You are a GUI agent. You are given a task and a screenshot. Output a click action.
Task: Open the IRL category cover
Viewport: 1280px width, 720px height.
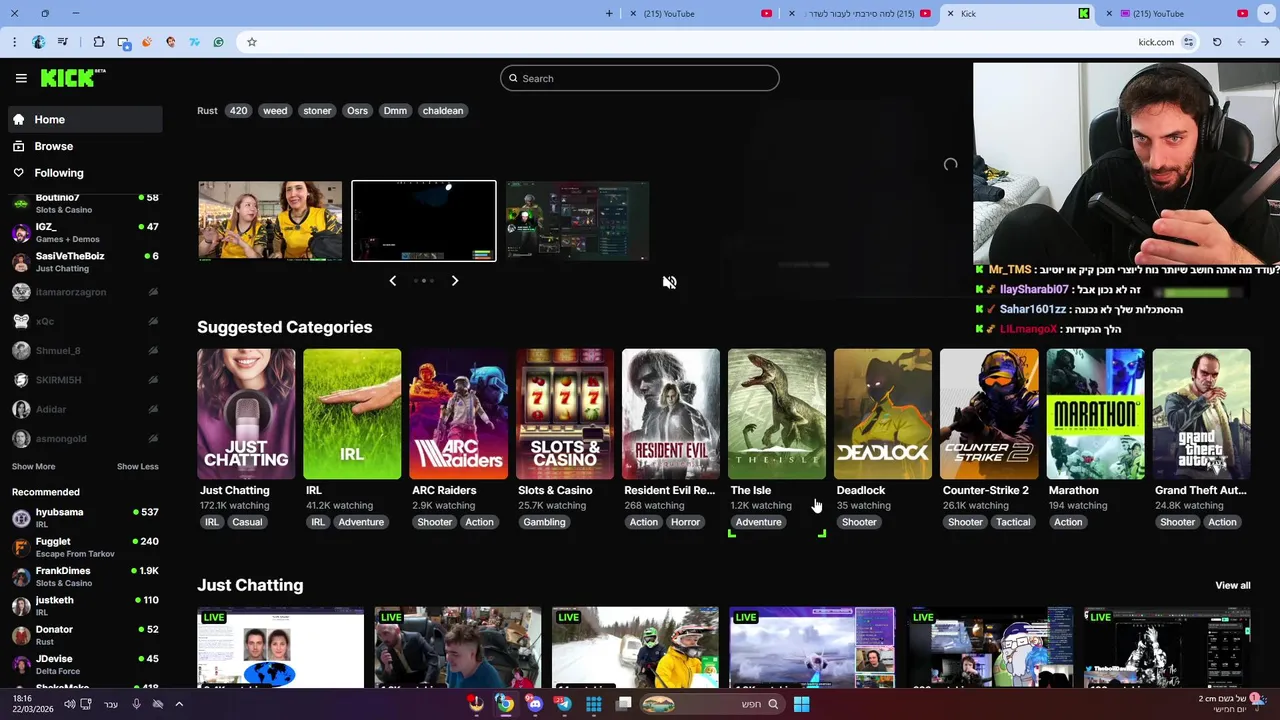pos(352,414)
